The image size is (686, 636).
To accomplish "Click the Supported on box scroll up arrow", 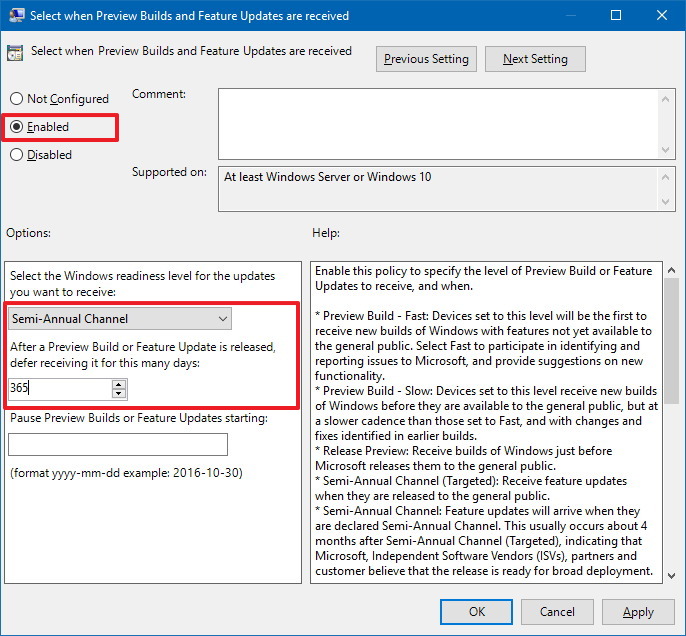I will [665, 177].
